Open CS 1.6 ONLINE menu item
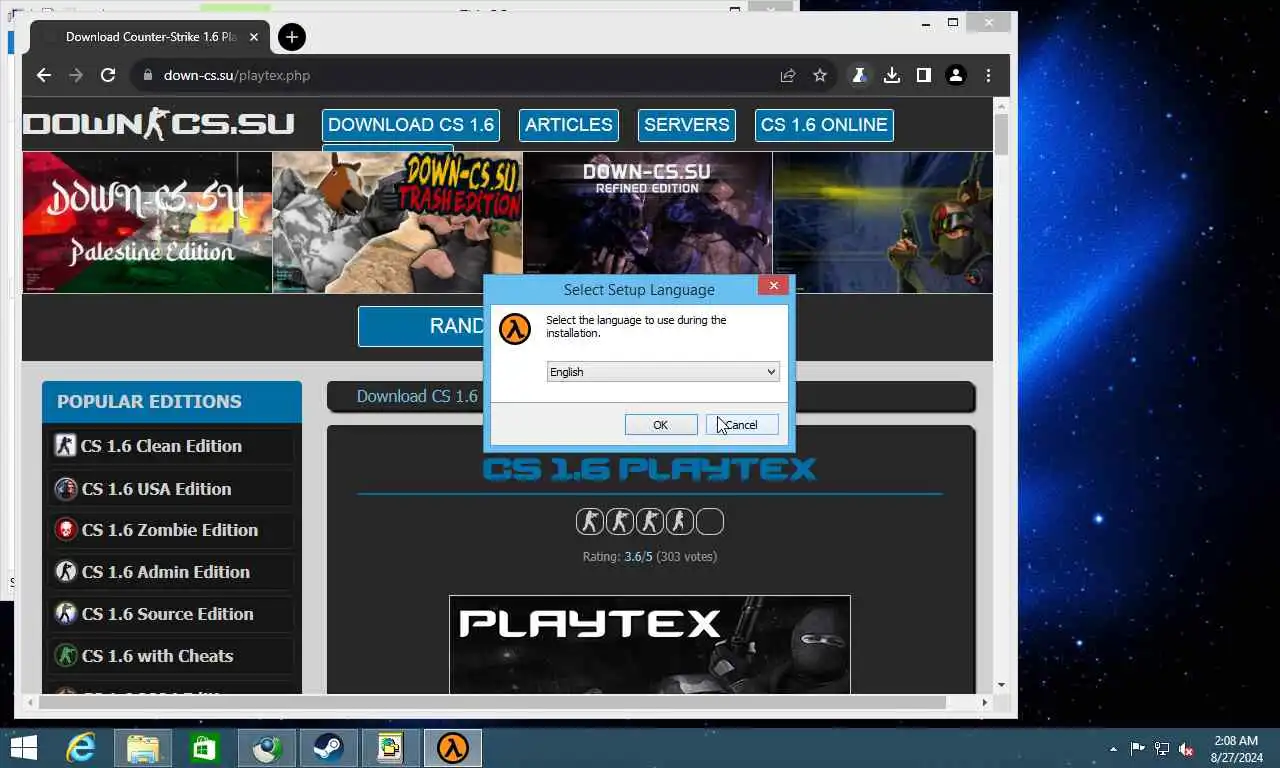 [x=824, y=125]
